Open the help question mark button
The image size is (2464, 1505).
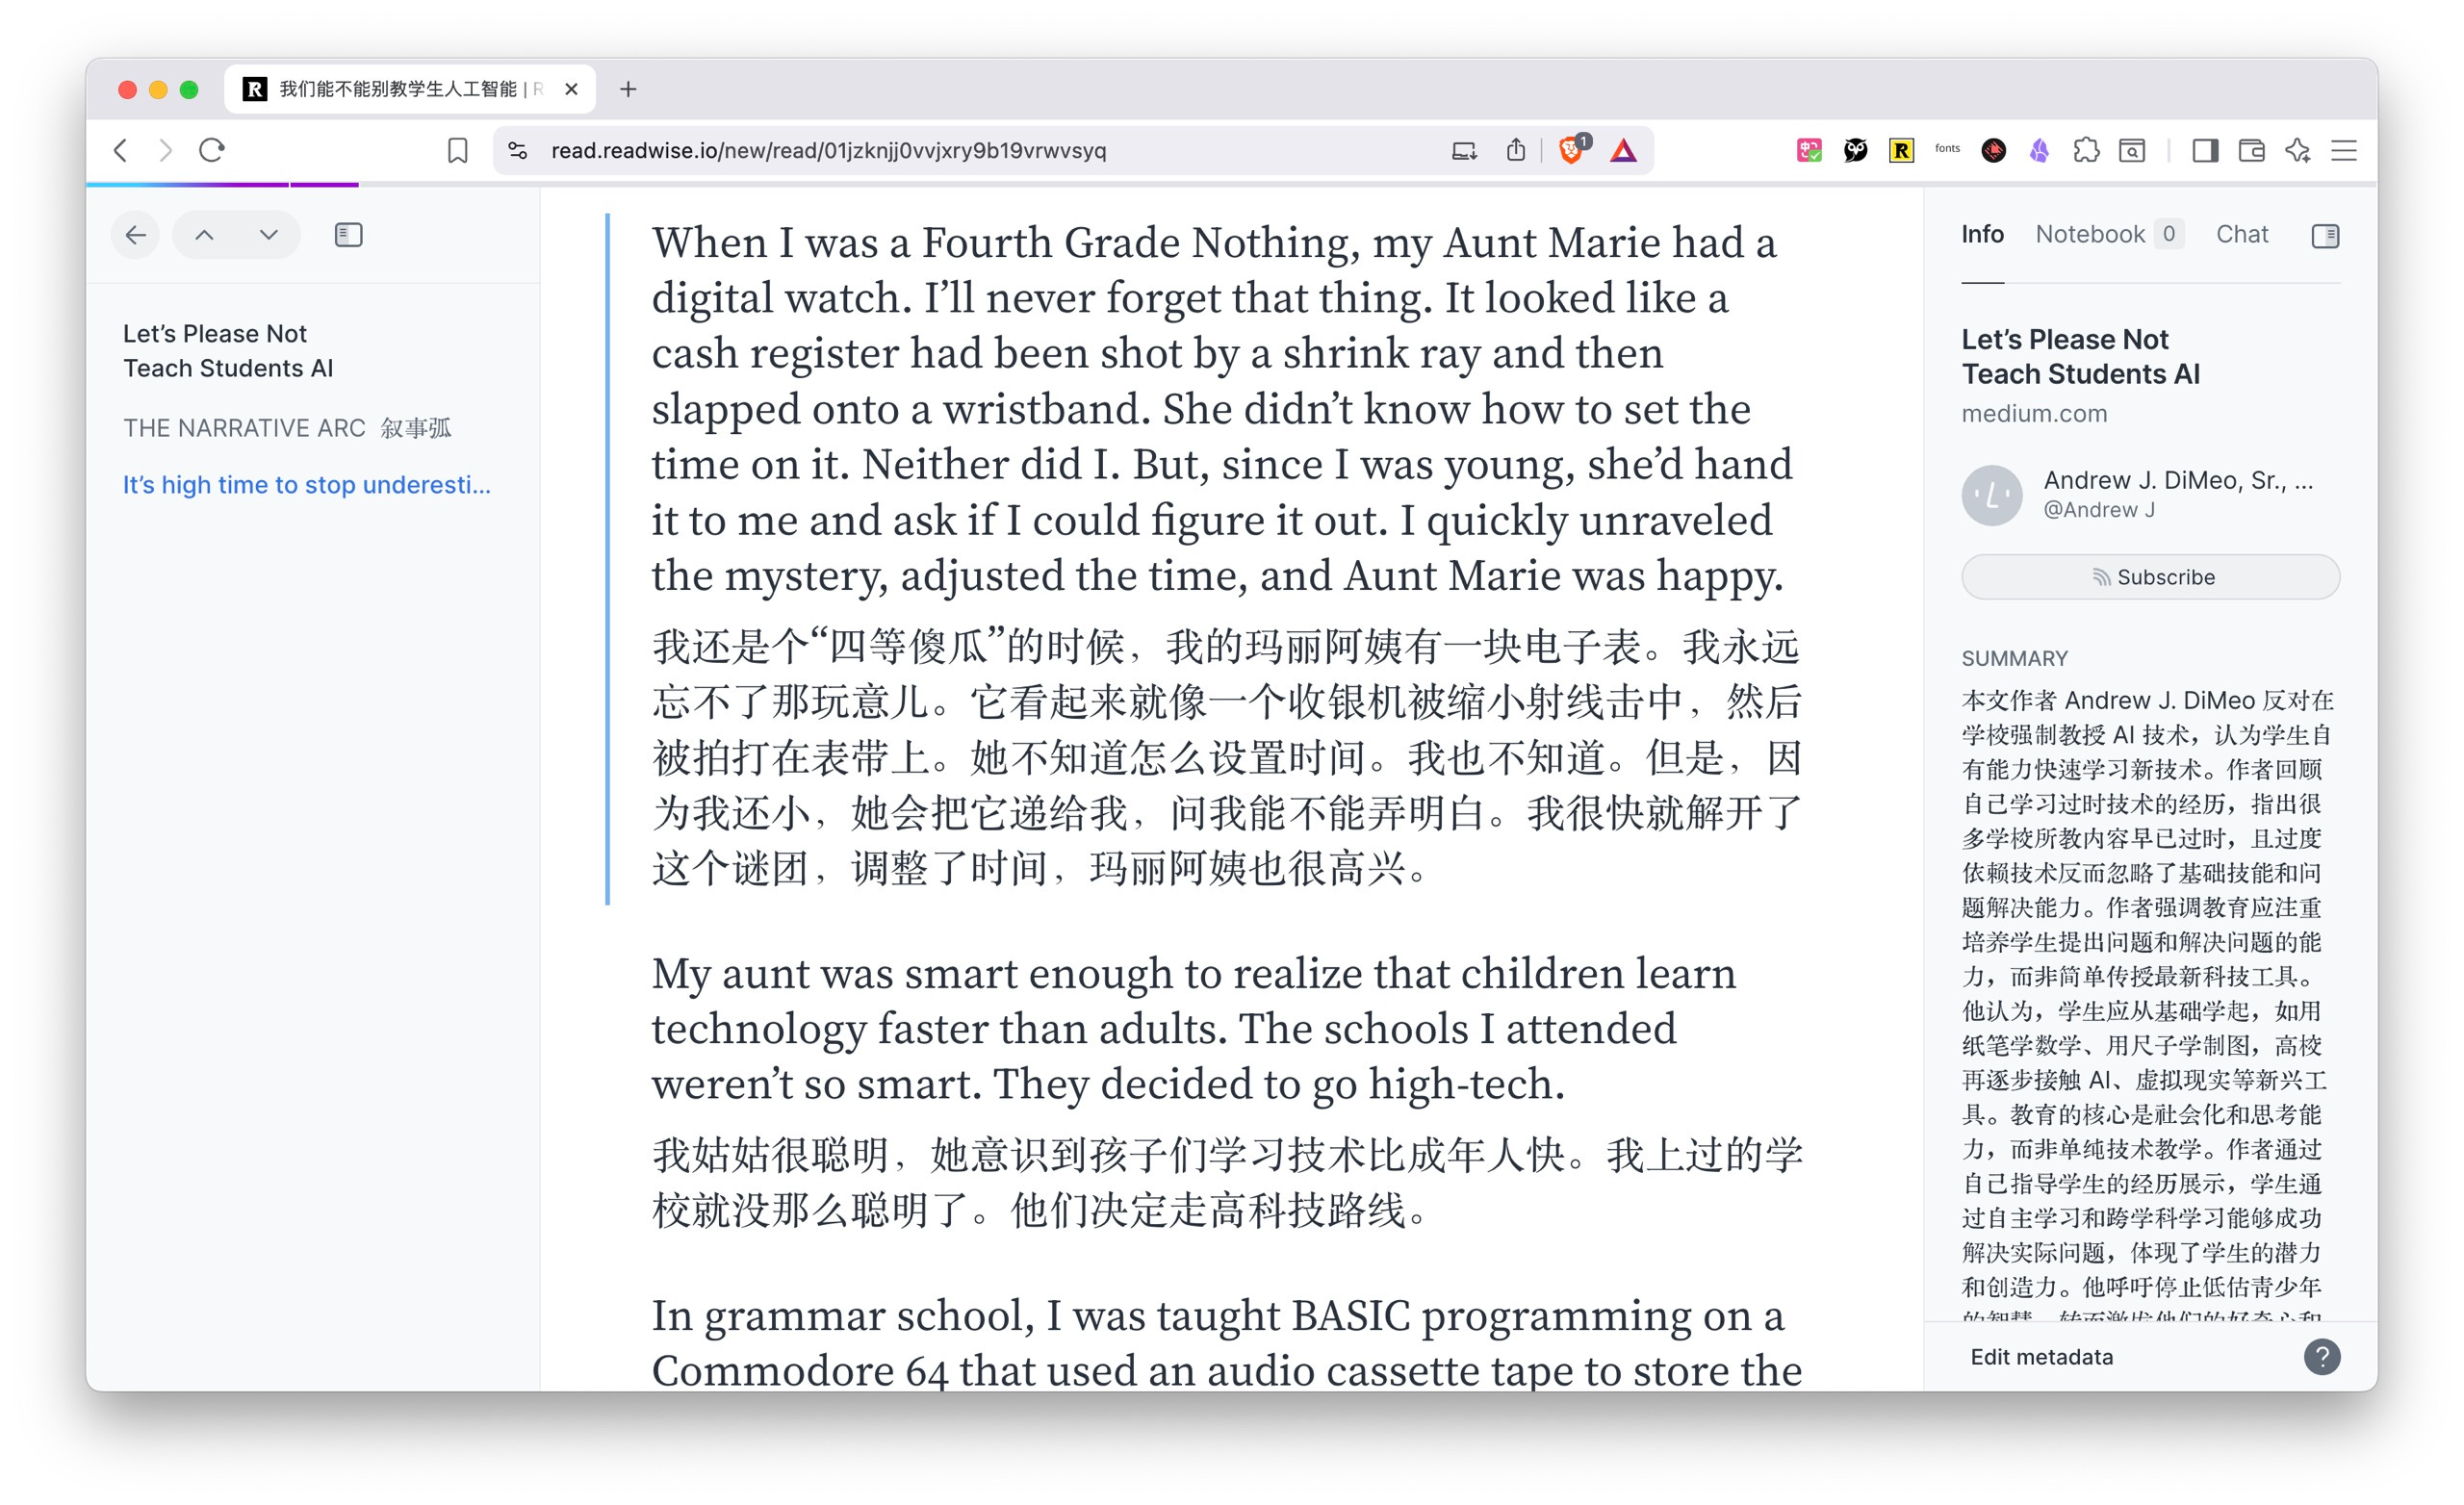click(x=2321, y=1357)
